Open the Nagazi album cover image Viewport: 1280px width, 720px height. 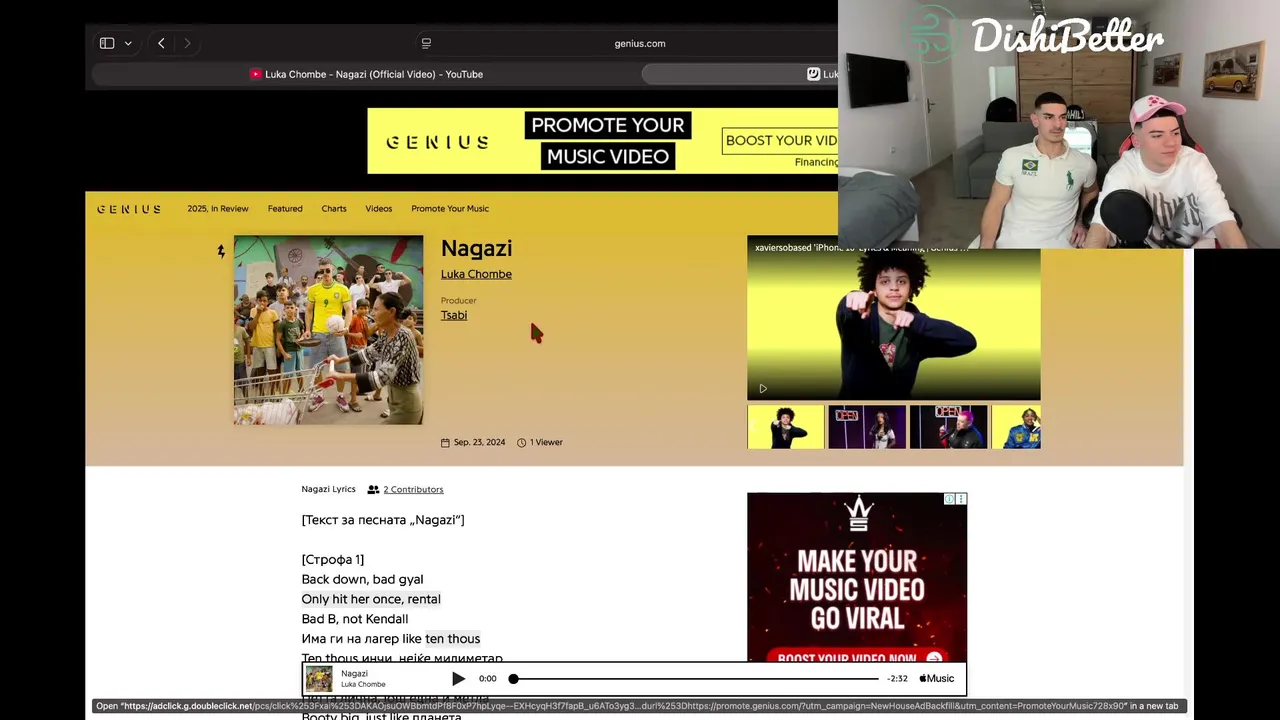(328, 330)
